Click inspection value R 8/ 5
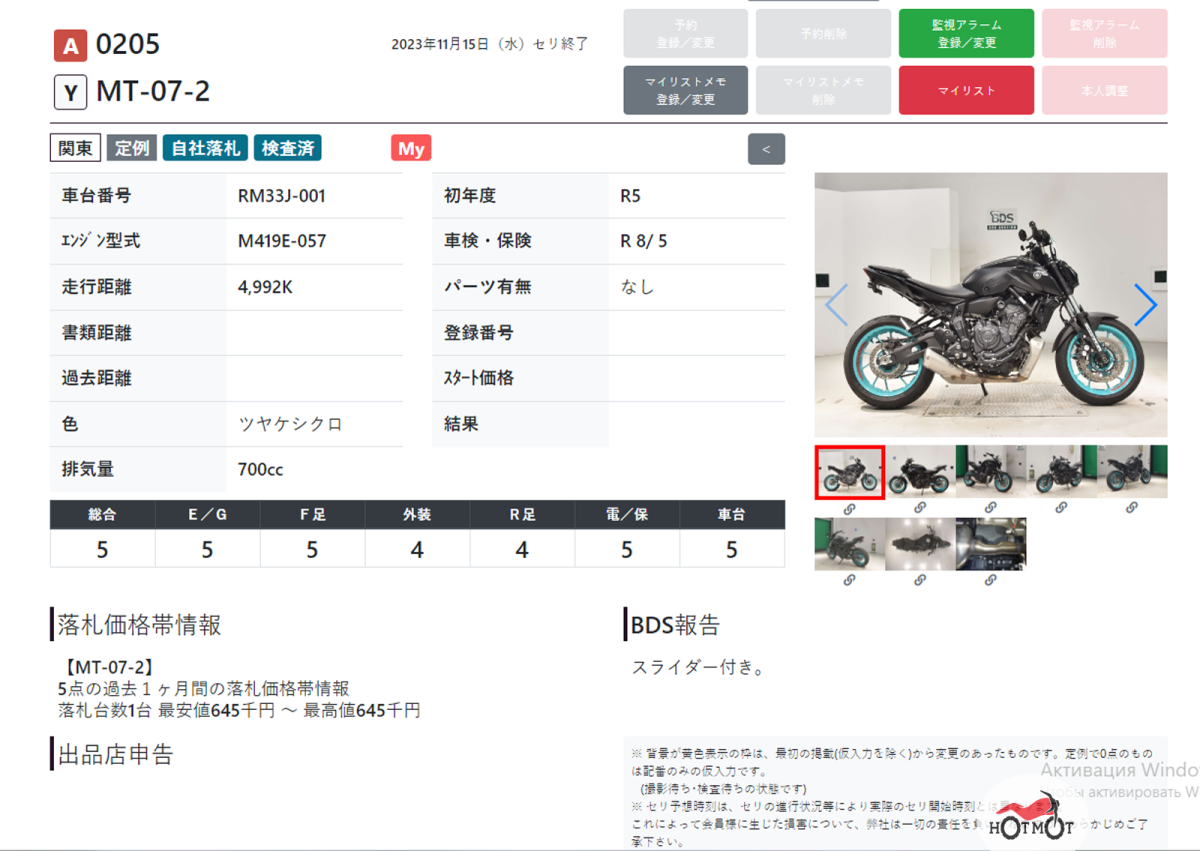 click(644, 241)
